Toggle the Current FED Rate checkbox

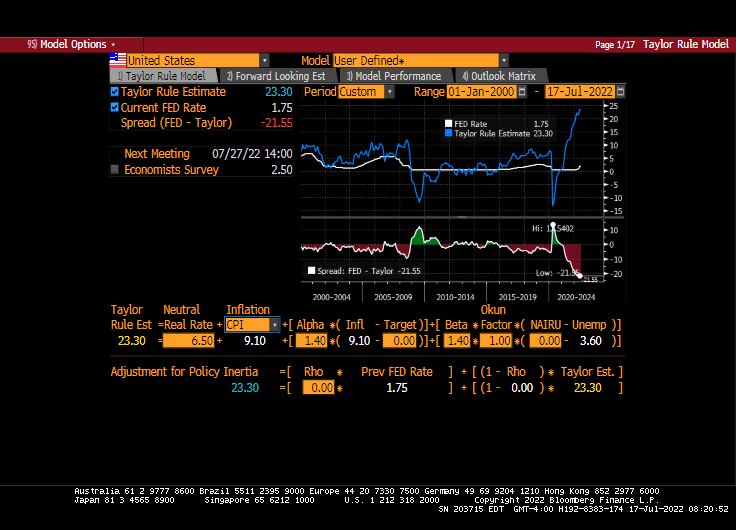tap(115, 107)
